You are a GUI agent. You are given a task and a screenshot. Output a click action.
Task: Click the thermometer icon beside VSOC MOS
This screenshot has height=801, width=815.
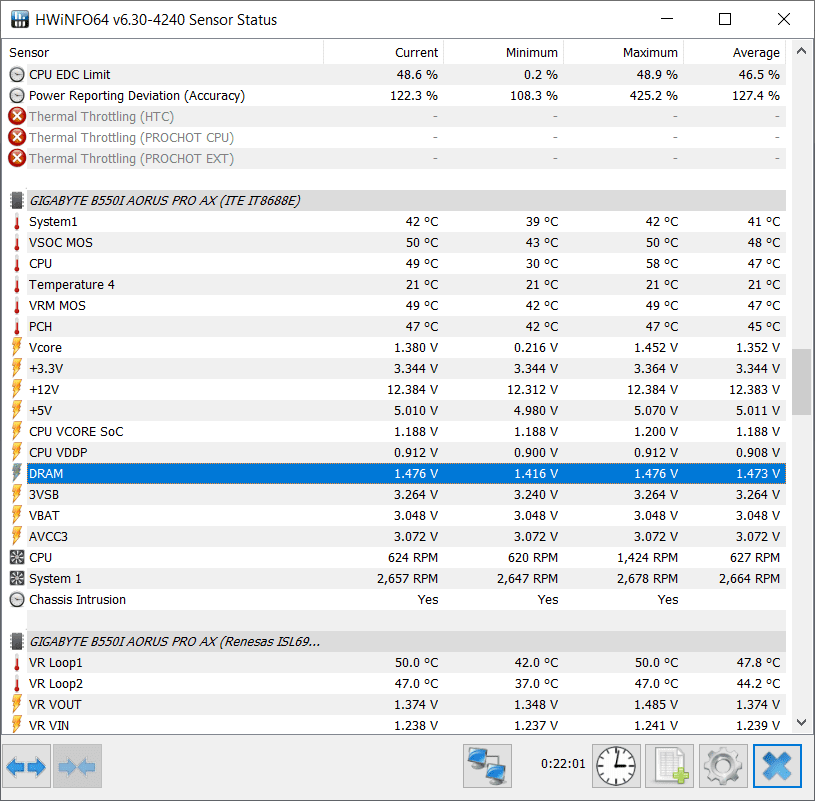(x=17, y=242)
